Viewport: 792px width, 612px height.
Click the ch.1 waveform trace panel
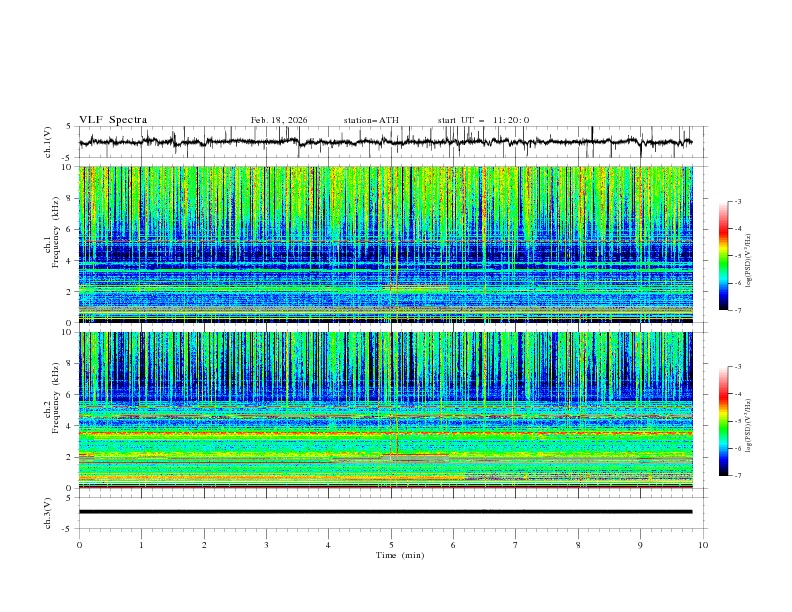(x=392, y=142)
